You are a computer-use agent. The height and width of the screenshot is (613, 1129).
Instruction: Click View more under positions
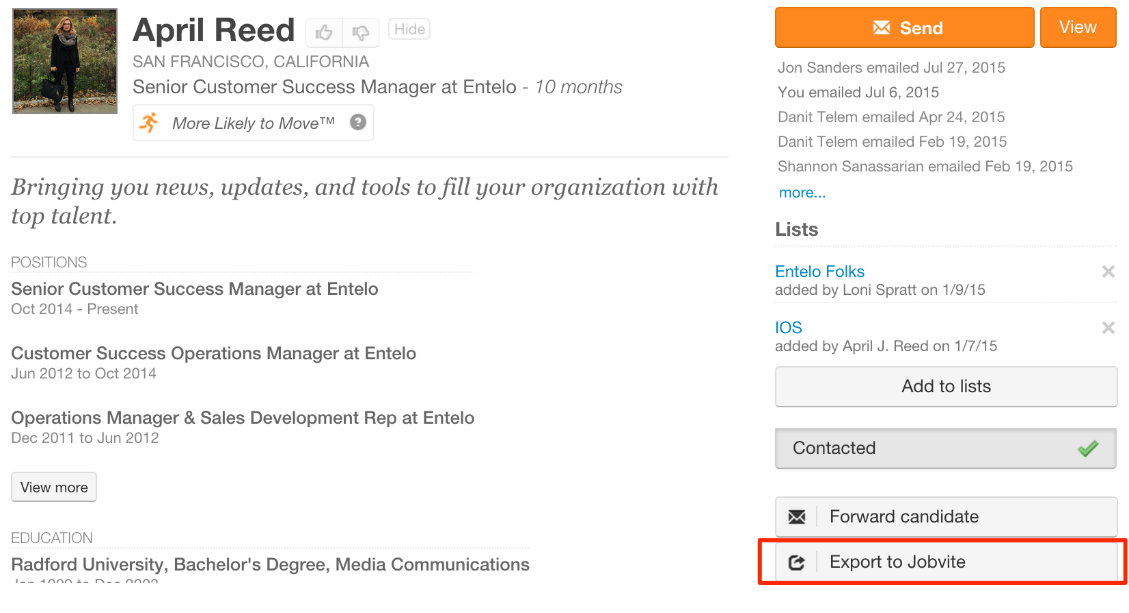(54, 487)
